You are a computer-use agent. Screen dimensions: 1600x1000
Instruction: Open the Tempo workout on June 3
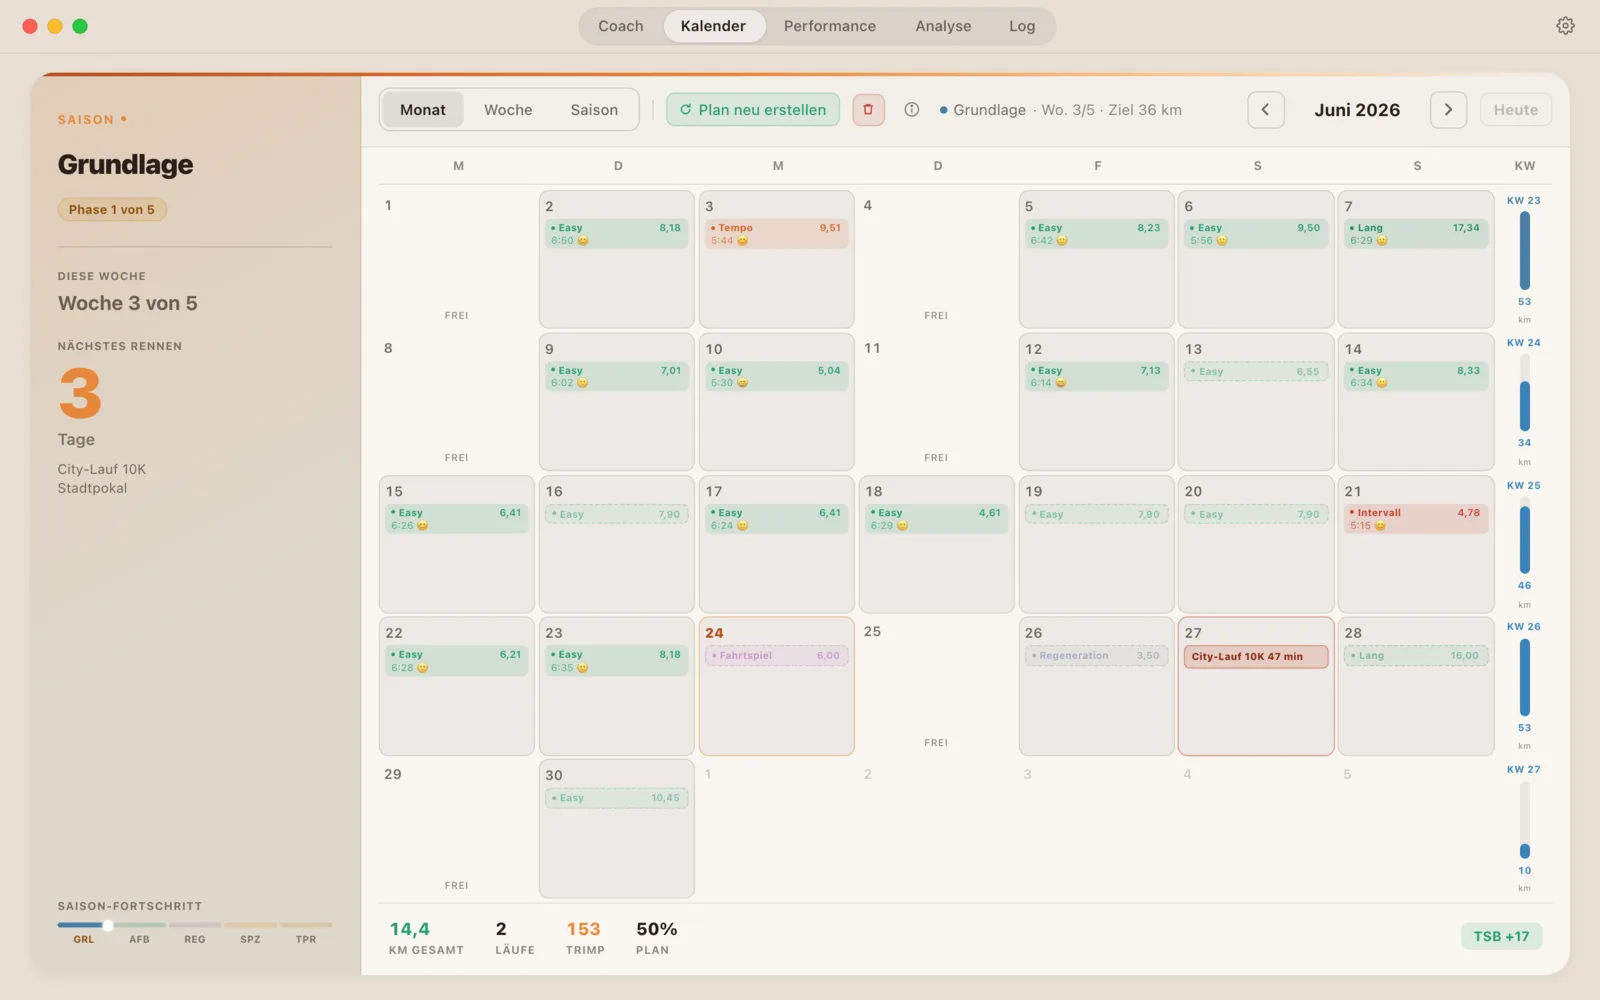pyautogui.click(x=776, y=234)
